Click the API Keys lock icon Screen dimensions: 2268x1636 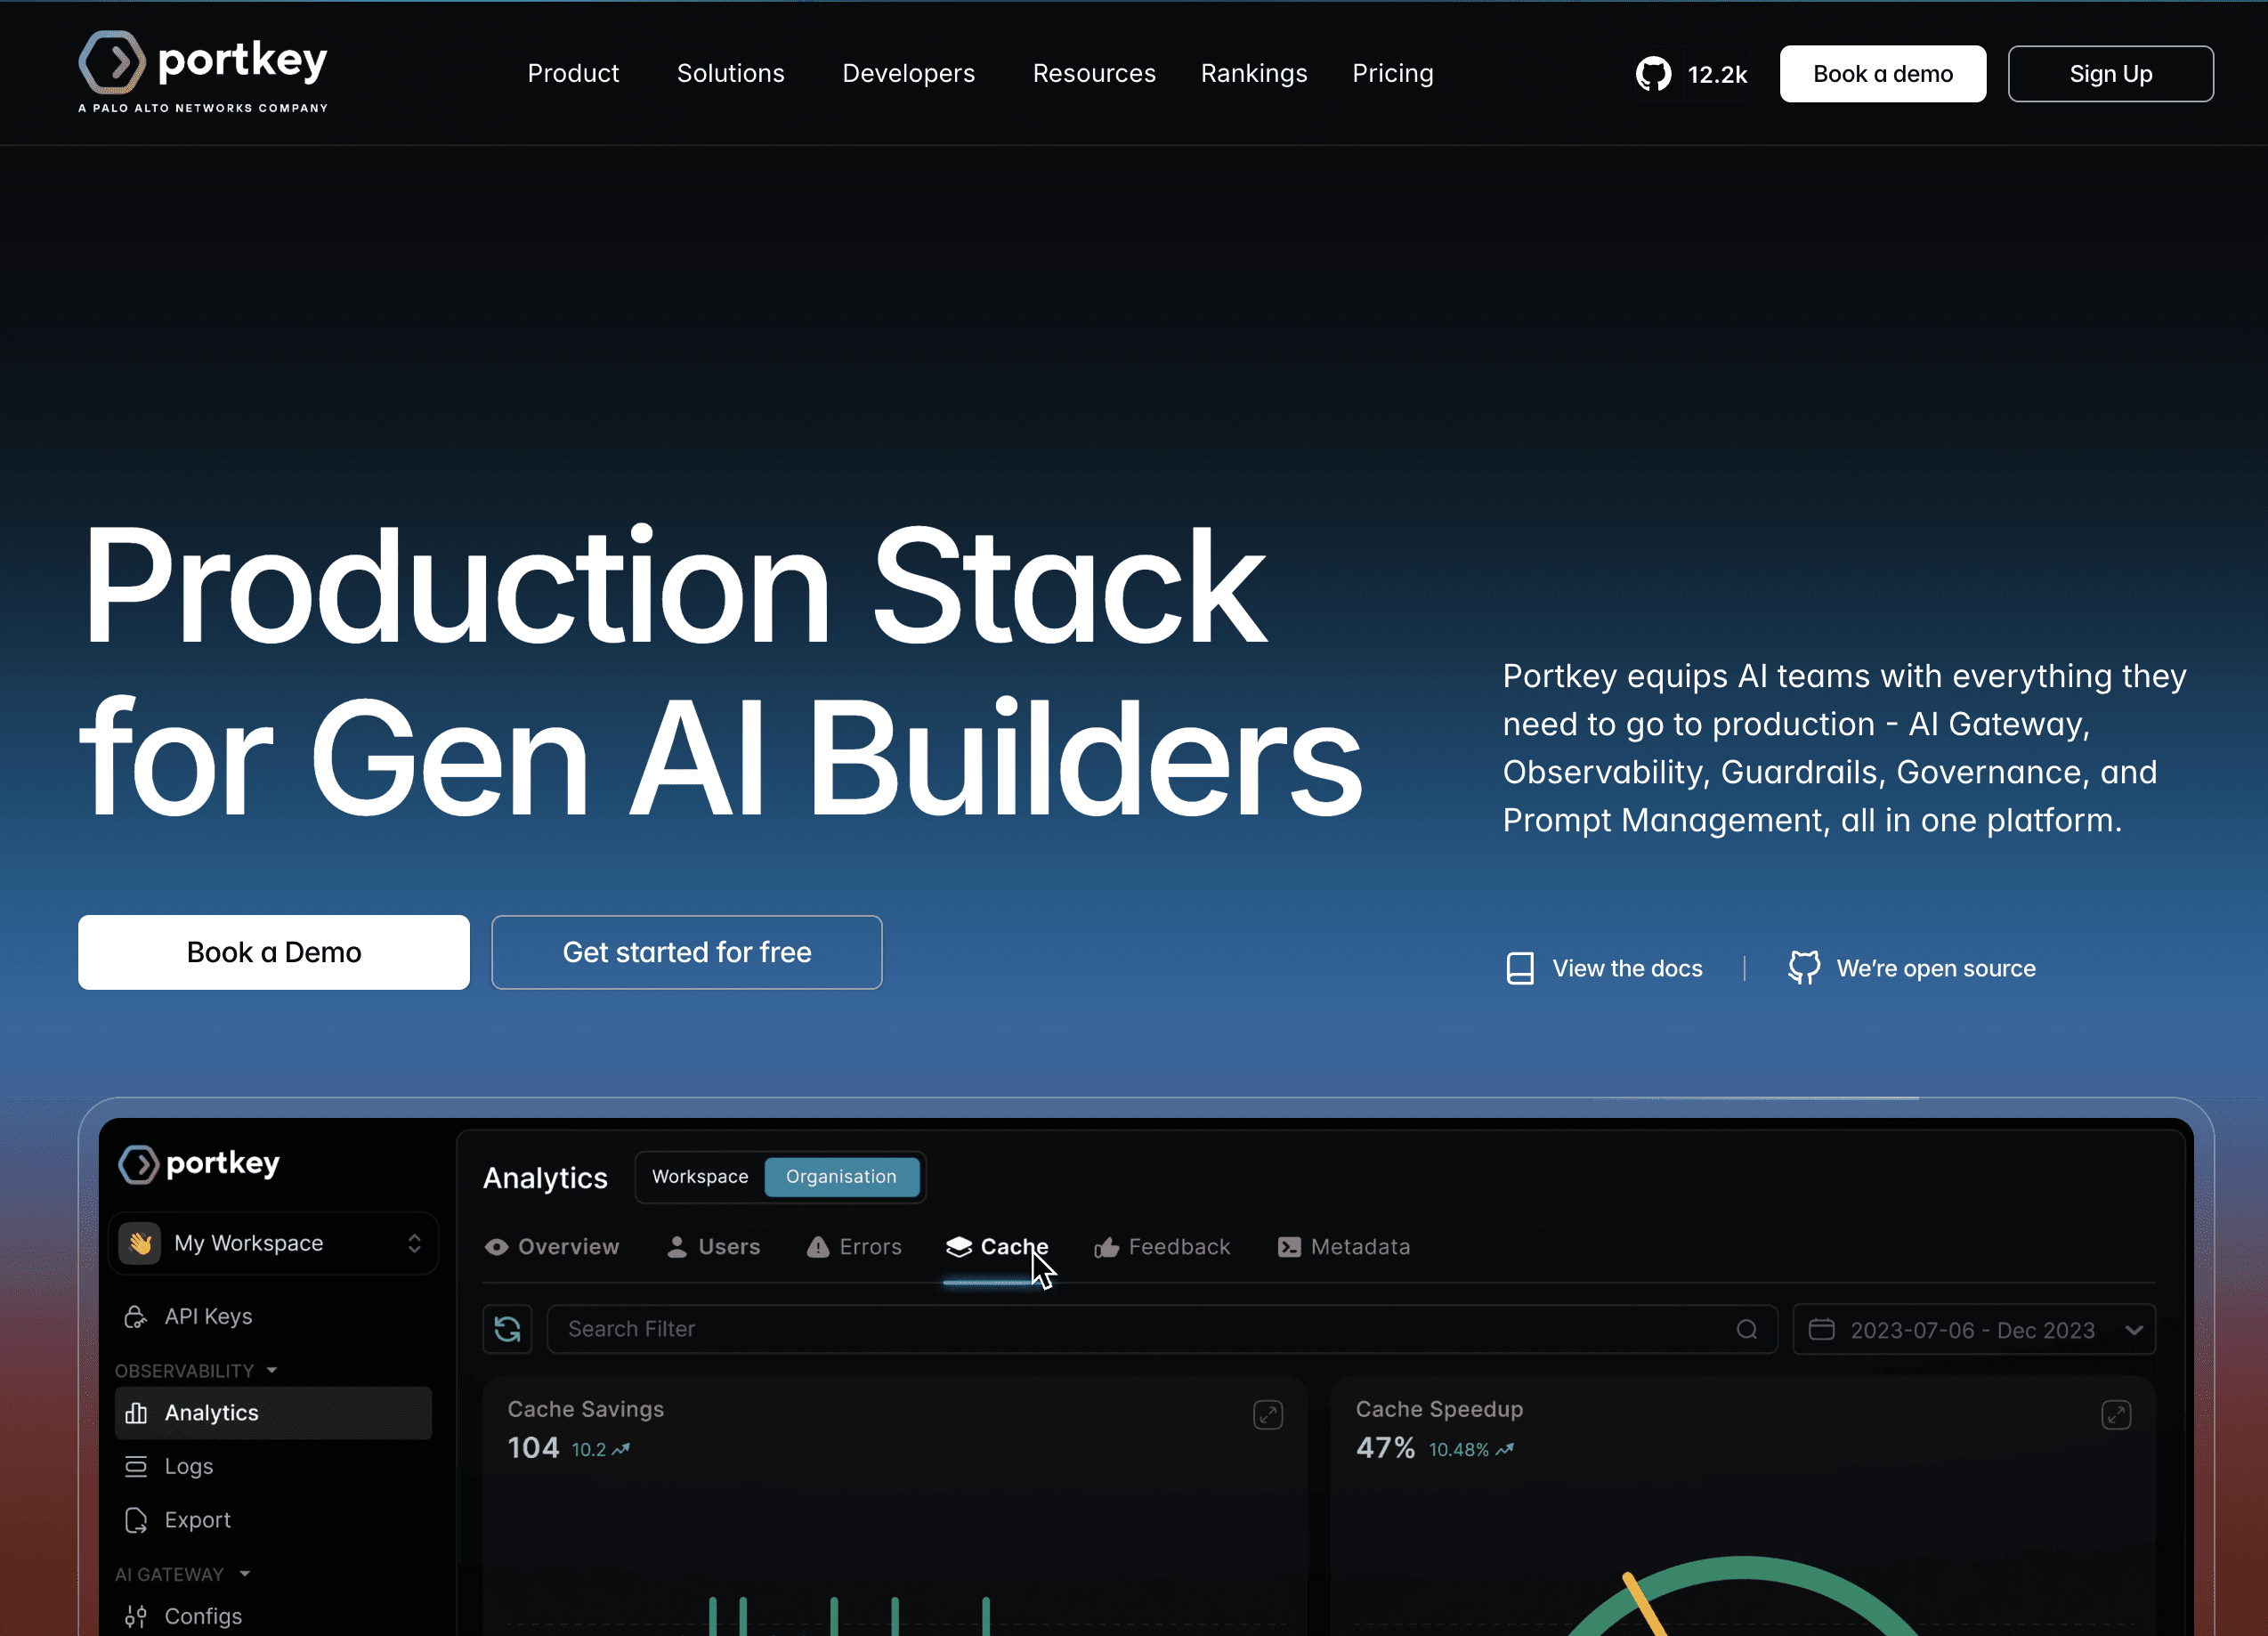click(x=136, y=1317)
